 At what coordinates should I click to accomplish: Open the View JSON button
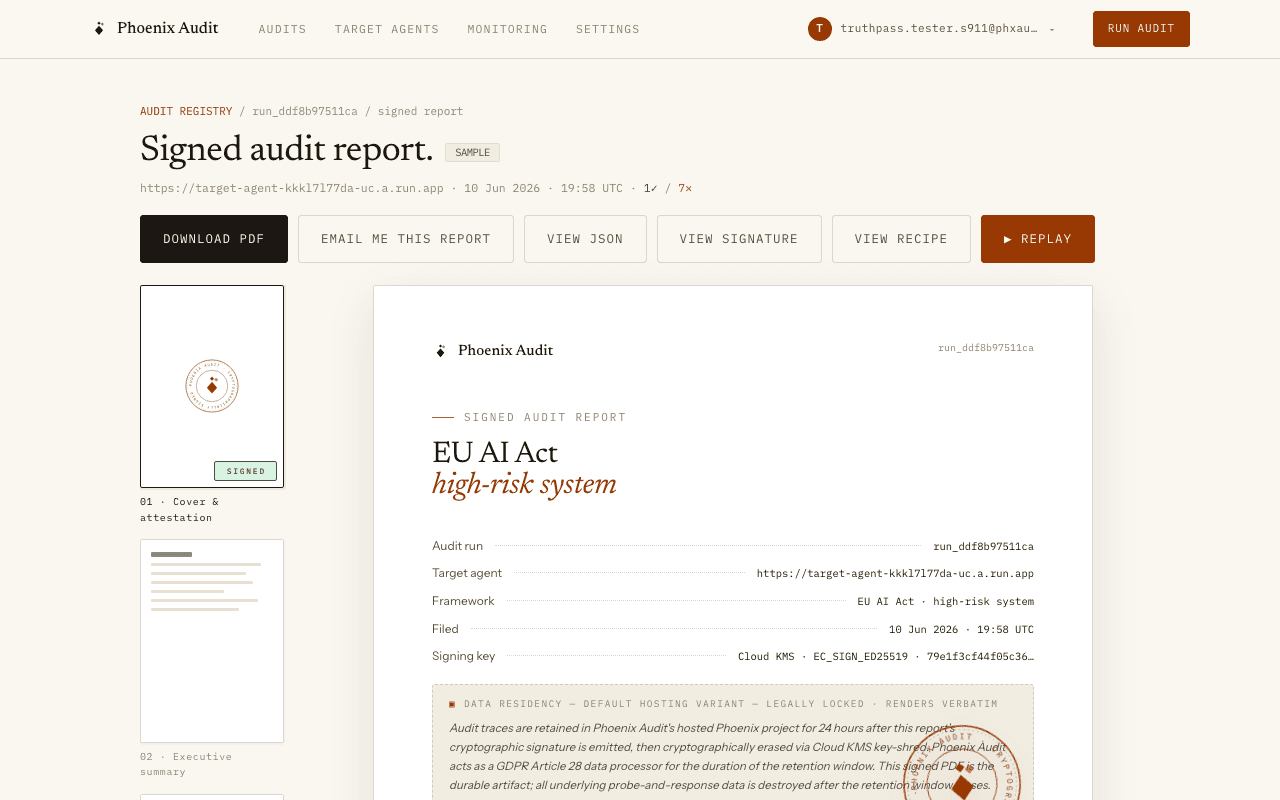click(585, 239)
